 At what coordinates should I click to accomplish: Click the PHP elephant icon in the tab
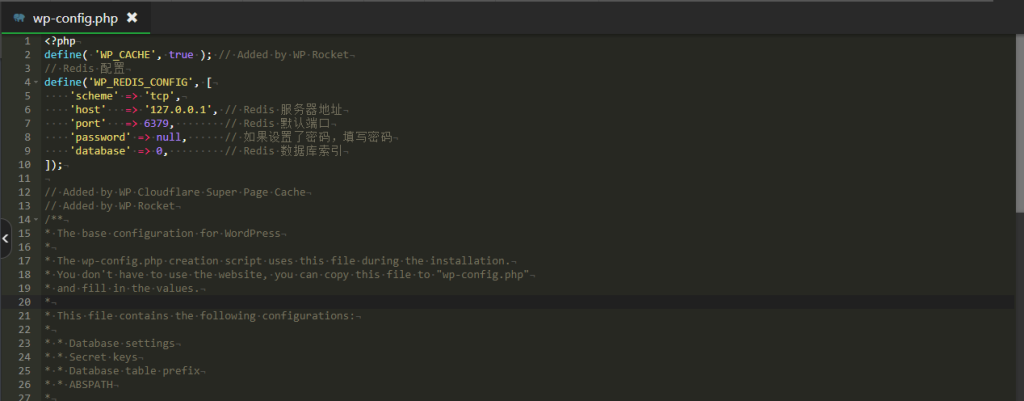(19, 18)
